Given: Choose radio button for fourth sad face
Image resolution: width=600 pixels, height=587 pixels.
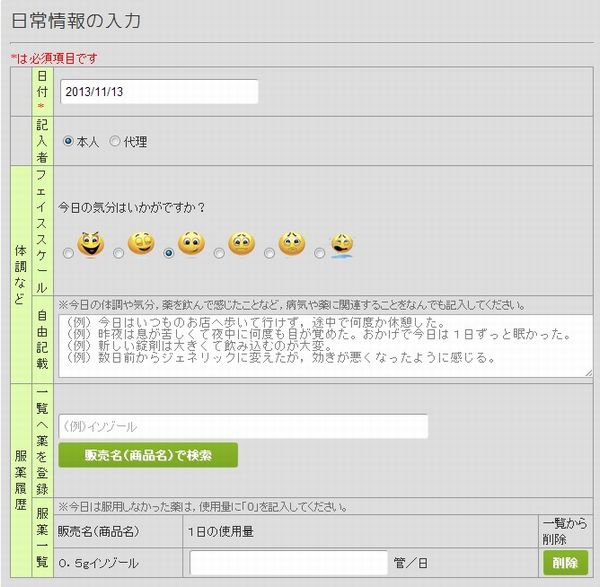Looking at the screenshot, I should [x=218, y=254].
